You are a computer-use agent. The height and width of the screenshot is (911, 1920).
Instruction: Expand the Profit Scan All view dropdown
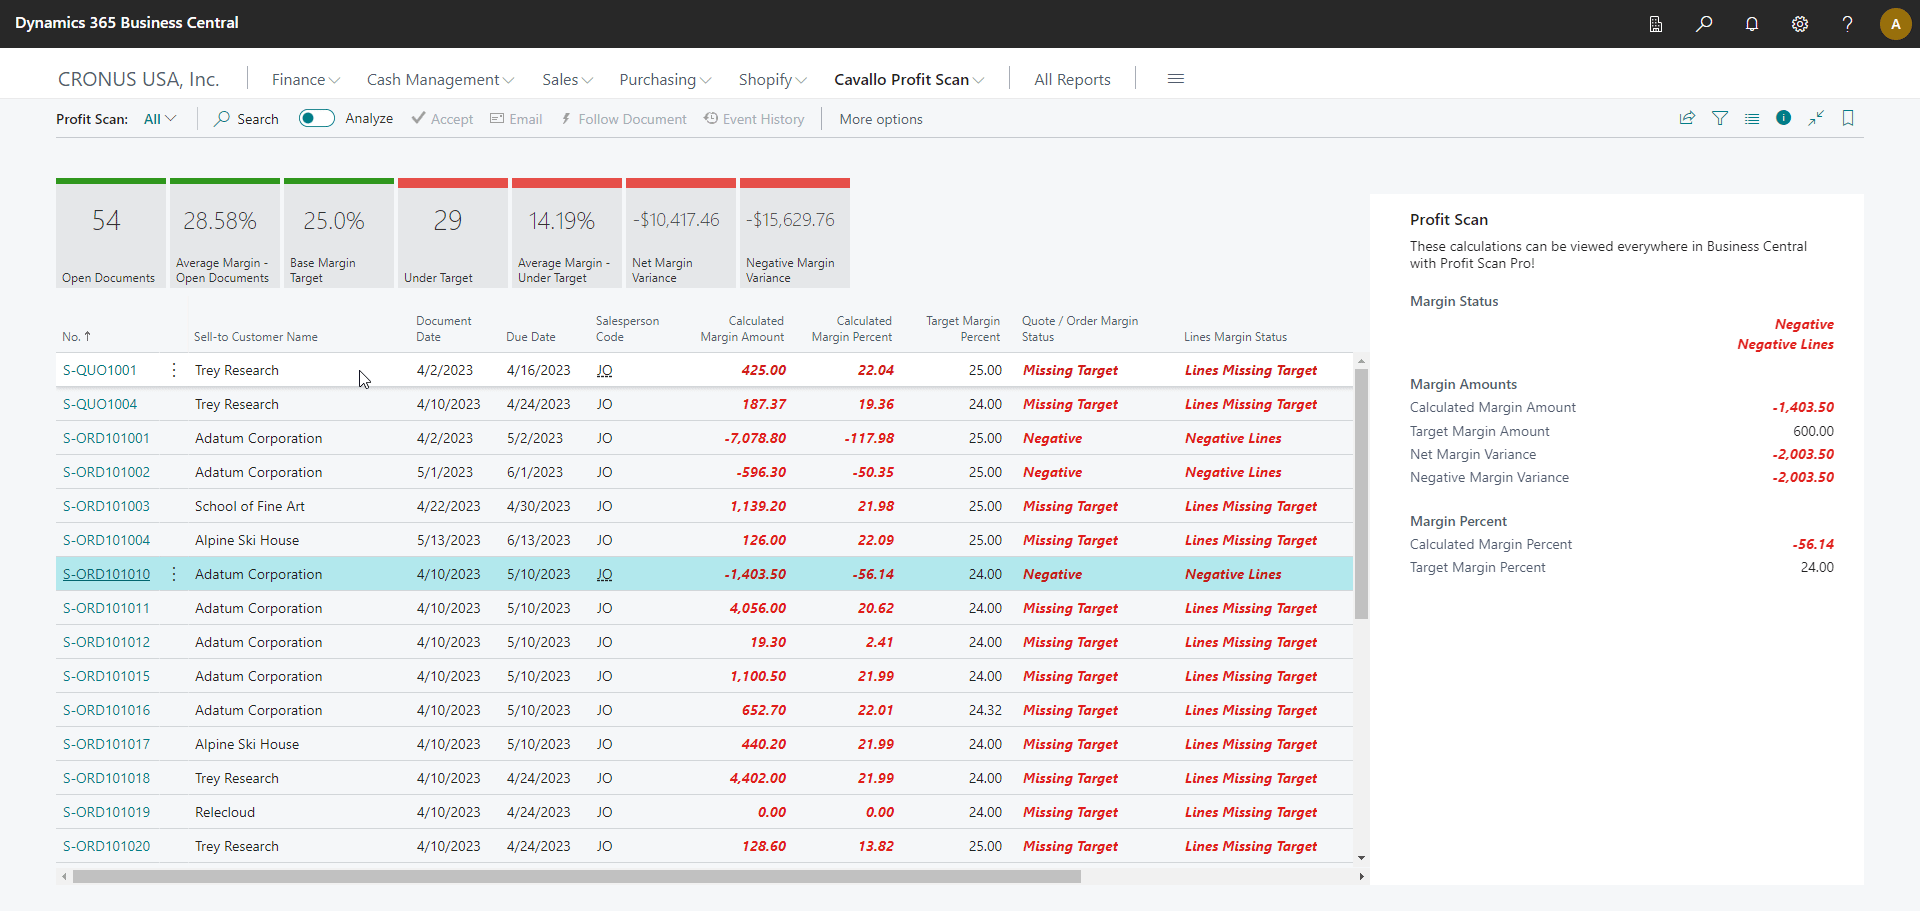click(160, 119)
